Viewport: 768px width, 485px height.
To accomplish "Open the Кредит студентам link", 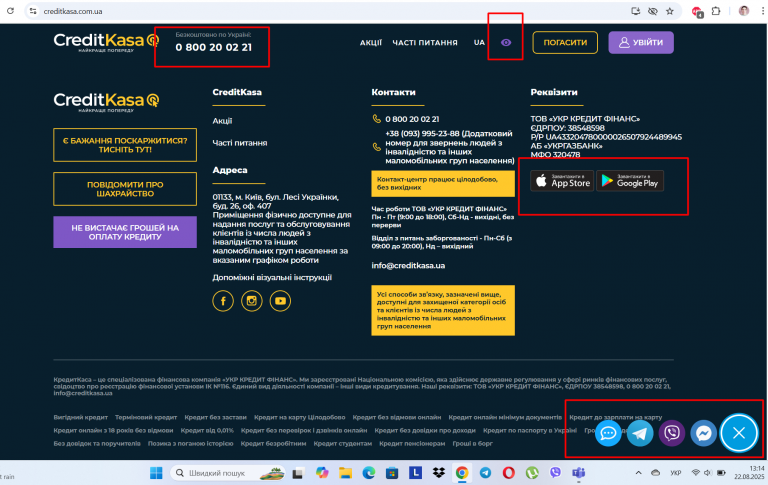I will click(342, 444).
